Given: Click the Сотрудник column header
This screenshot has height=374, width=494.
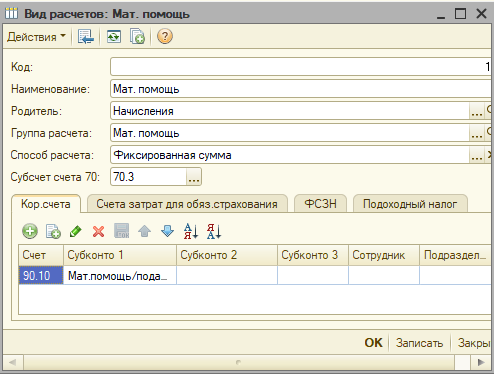Looking at the screenshot, I should (x=384, y=255).
